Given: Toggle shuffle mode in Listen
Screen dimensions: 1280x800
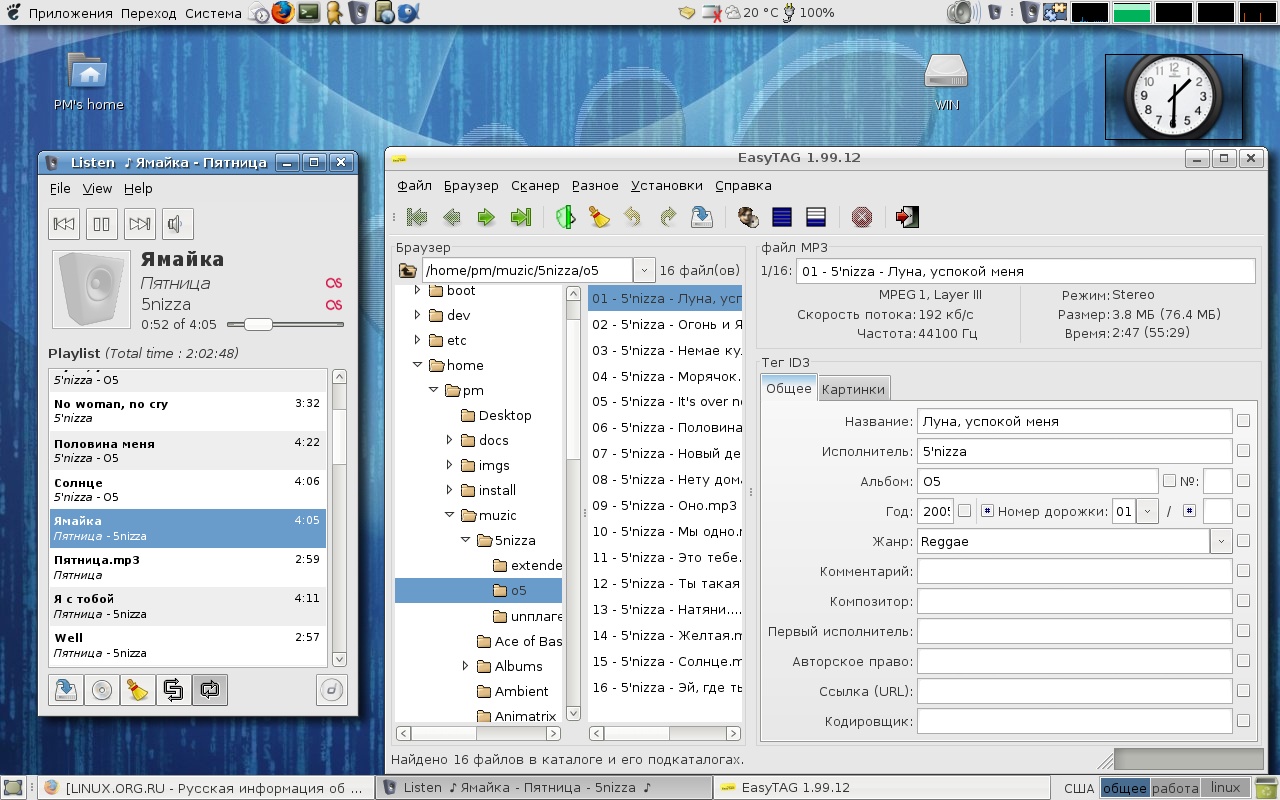Looking at the screenshot, I should pyautogui.click(x=174, y=690).
